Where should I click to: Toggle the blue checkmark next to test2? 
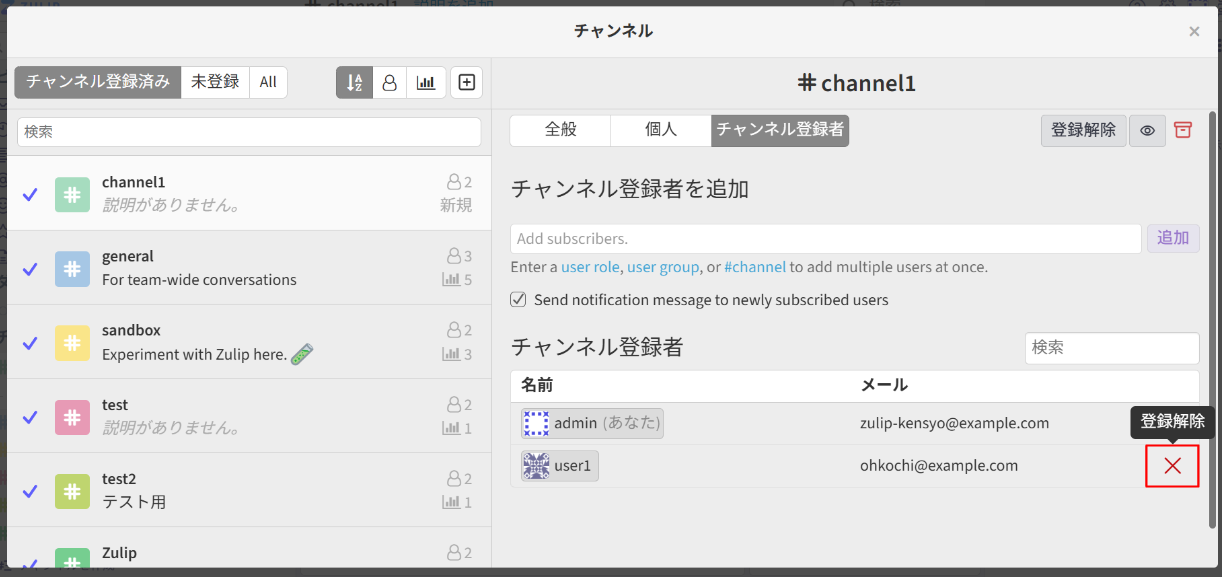(x=29, y=490)
